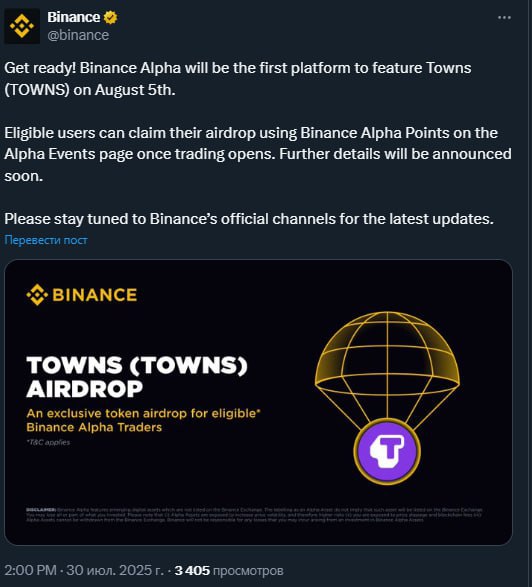
Task: Click the 30 июл. 2025 date
Action: (x=115, y=571)
